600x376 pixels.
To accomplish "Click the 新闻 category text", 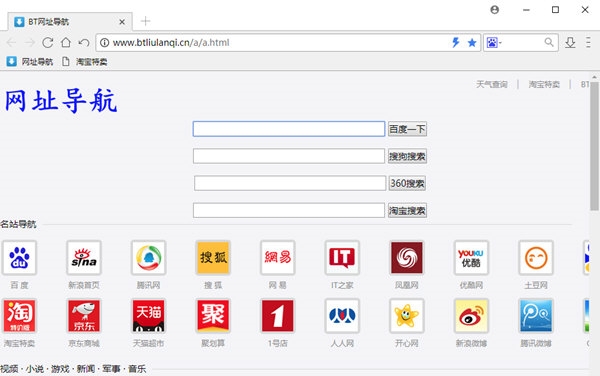I will click(x=86, y=369).
